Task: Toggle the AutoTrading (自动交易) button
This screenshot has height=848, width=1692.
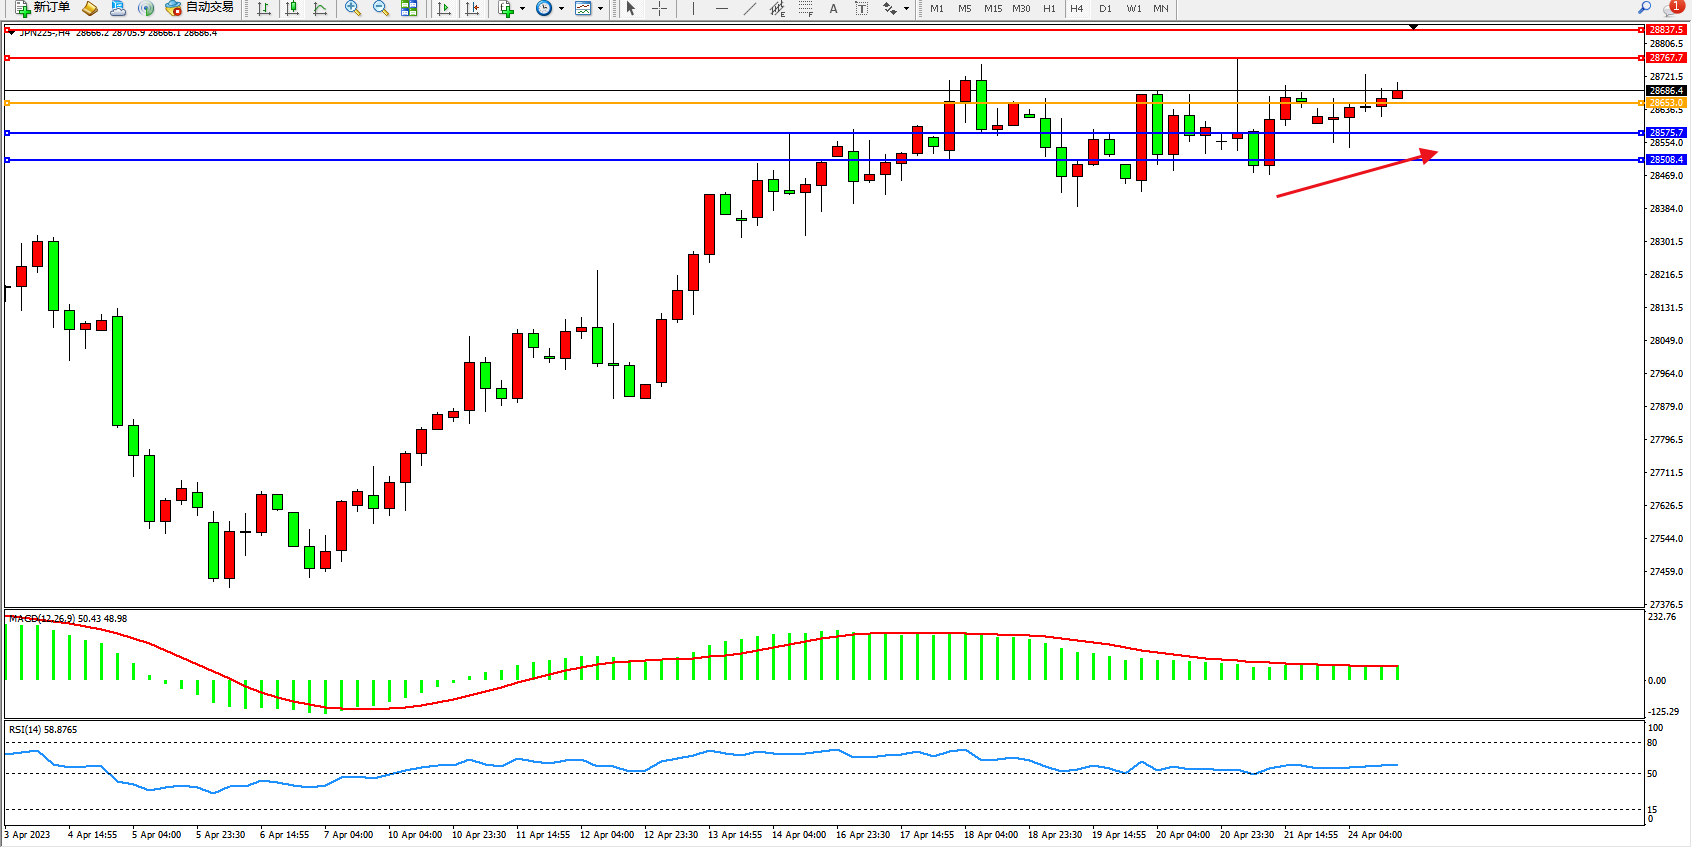Action: tap(200, 8)
